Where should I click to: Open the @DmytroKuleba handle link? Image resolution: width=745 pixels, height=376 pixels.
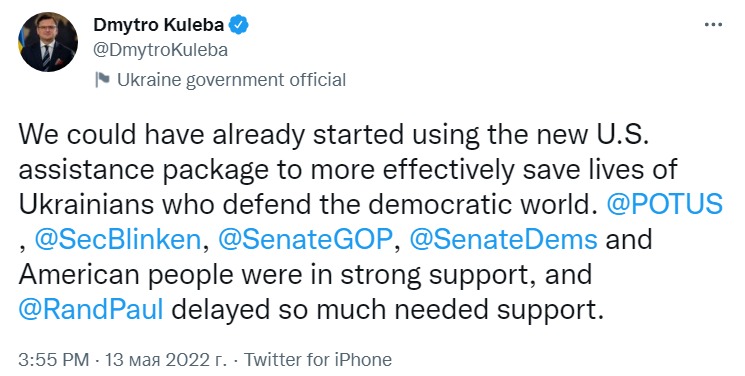coord(161,50)
